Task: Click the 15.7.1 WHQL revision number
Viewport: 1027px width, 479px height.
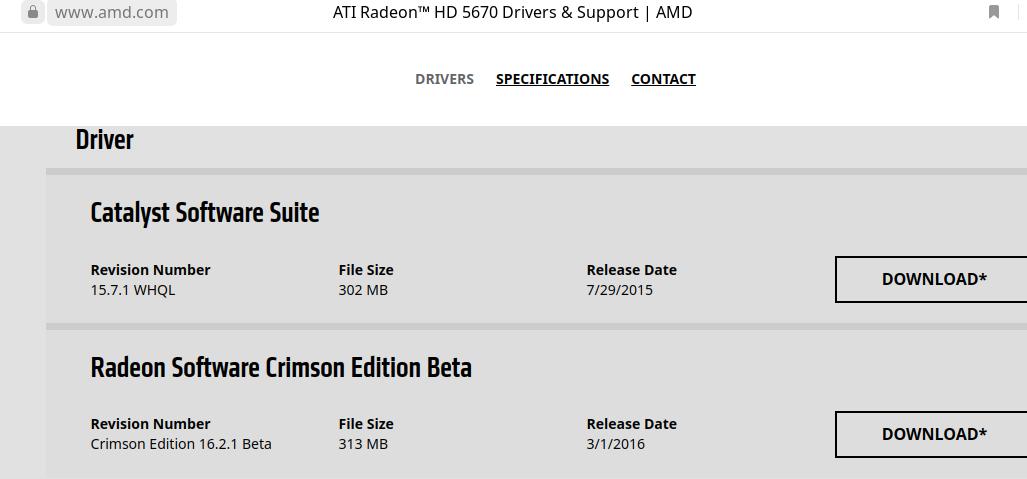Action: (x=133, y=290)
